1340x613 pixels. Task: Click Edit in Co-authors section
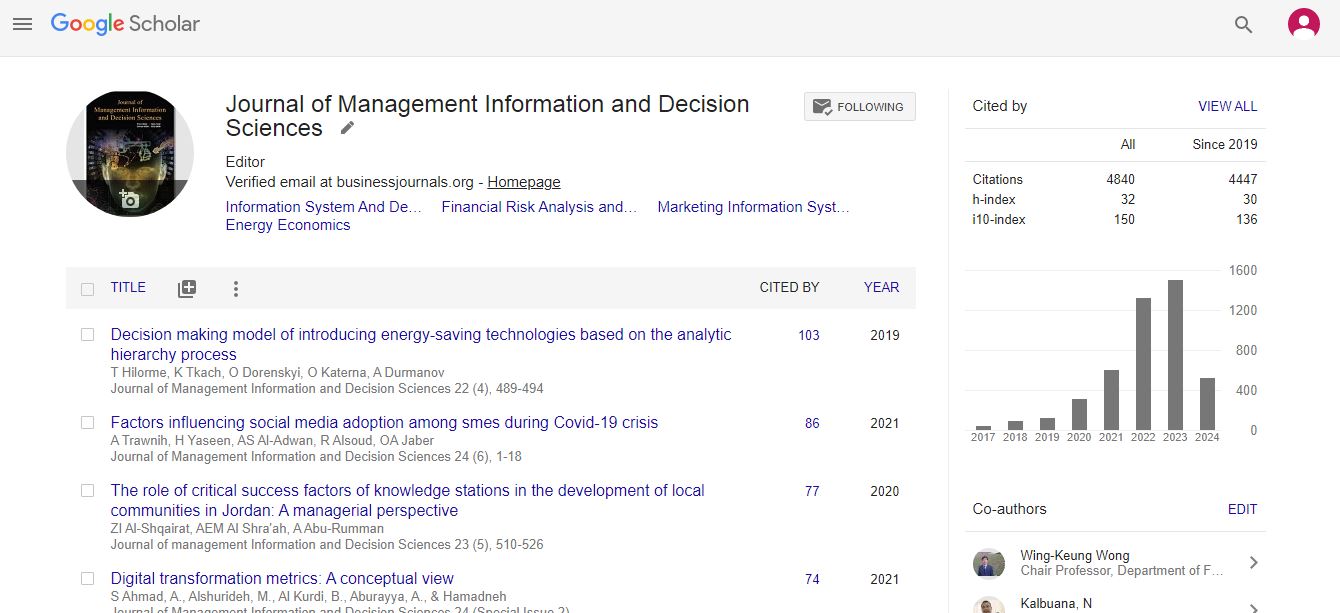[x=1243, y=509]
